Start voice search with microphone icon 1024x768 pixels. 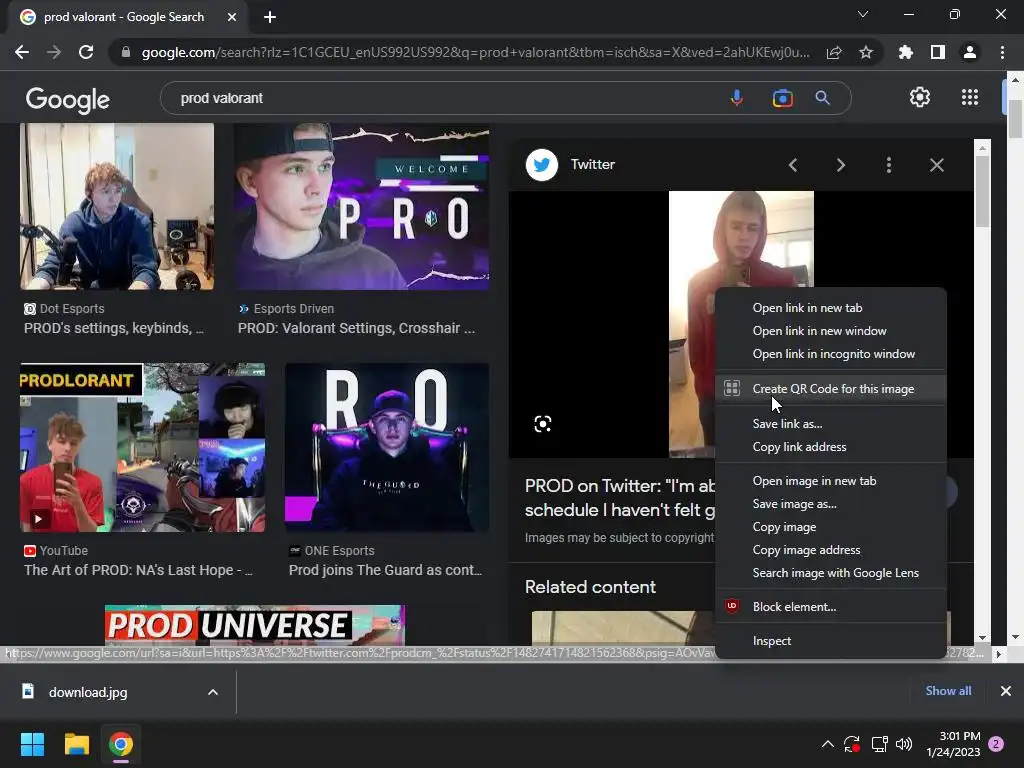coord(737,98)
